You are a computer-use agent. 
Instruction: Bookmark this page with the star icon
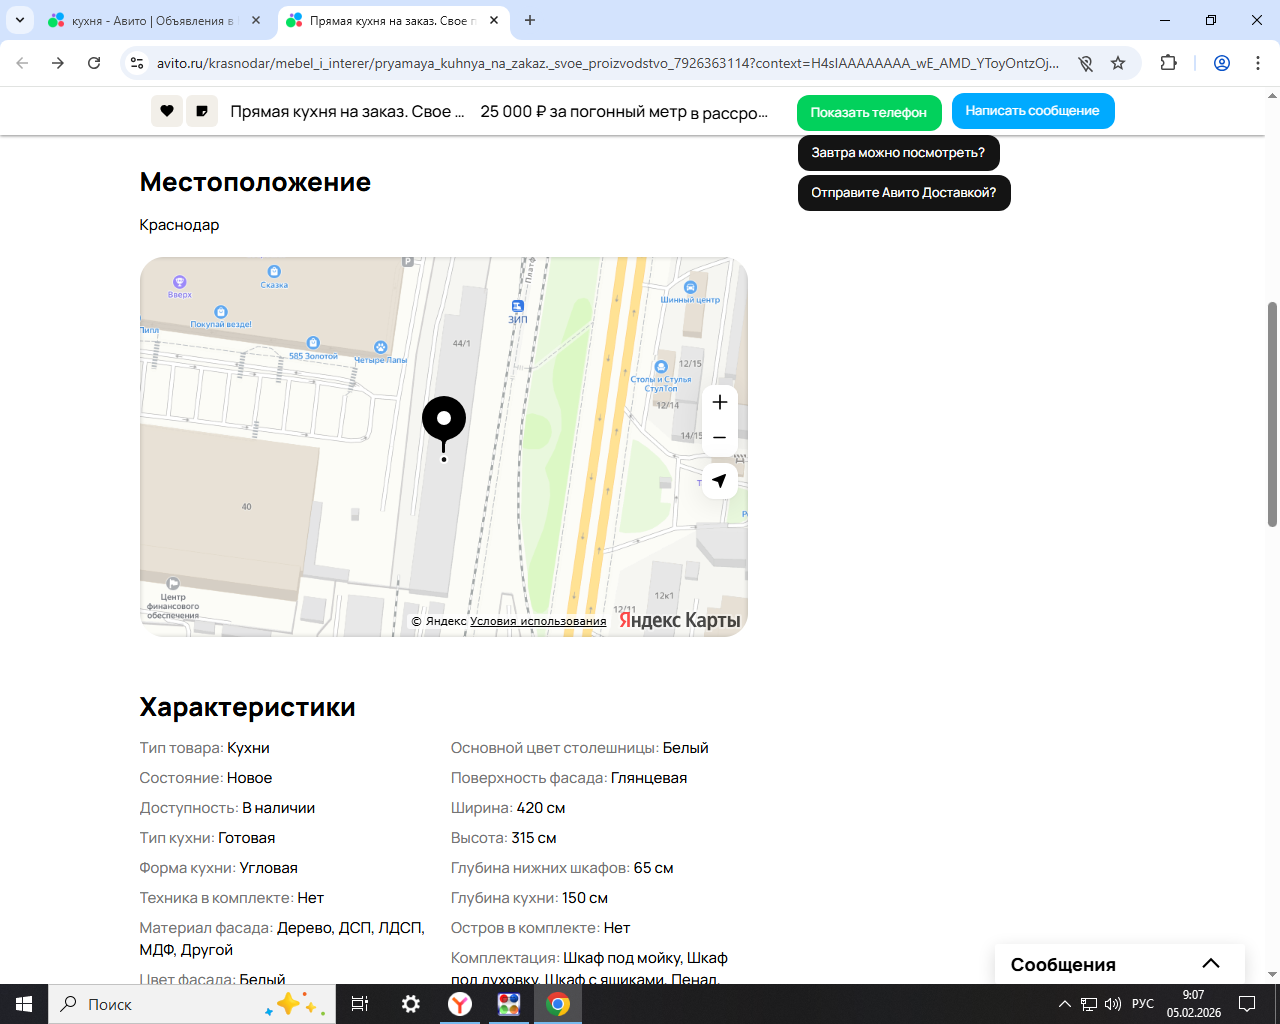coord(1118,63)
